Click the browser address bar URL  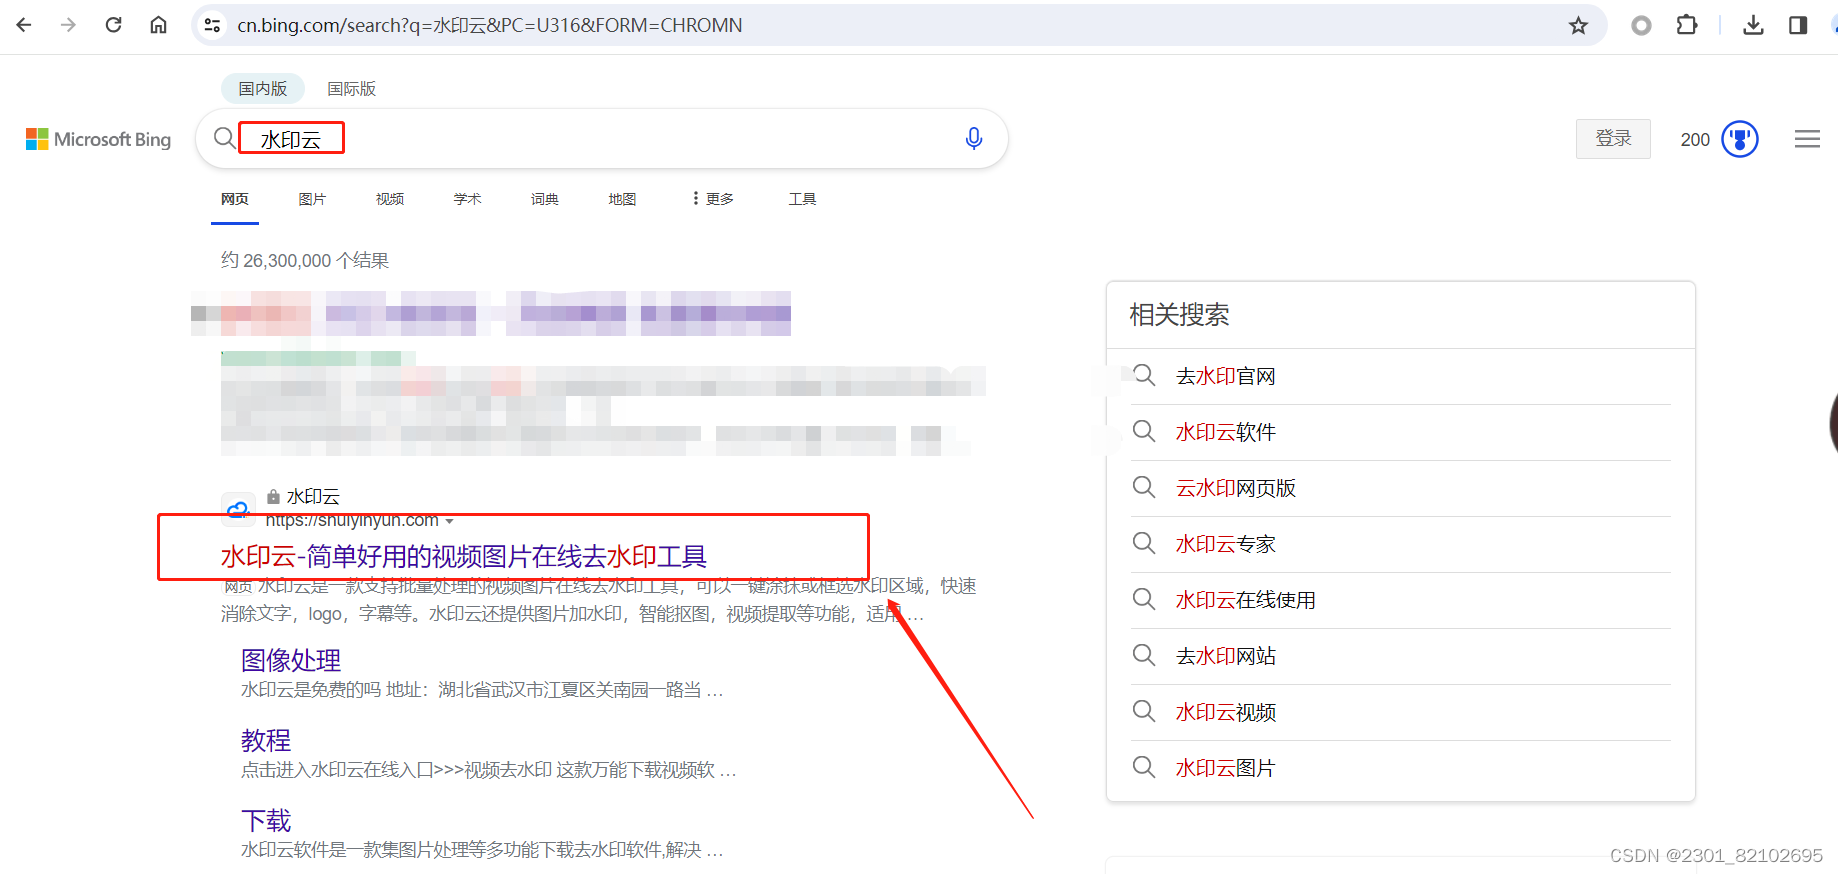click(x=490, y=25)
